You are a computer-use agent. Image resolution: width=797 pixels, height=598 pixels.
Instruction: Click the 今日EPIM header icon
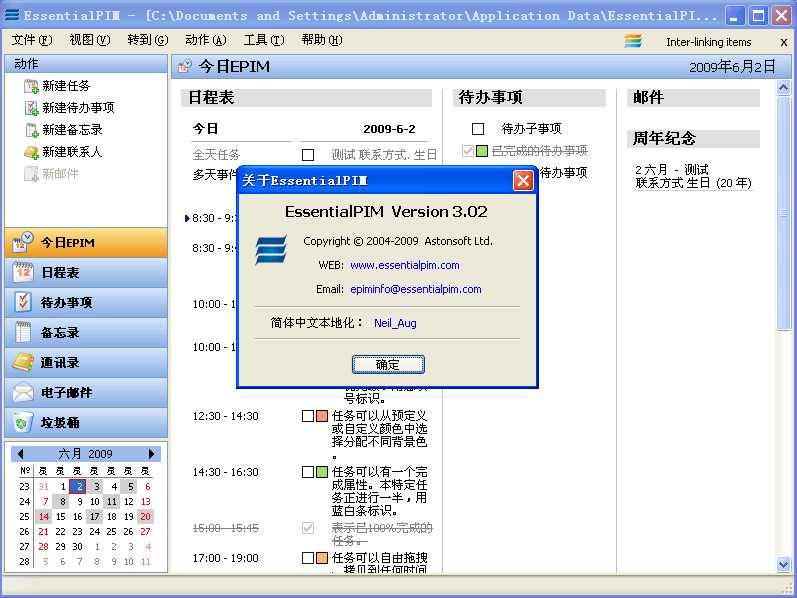coord(185,66)
